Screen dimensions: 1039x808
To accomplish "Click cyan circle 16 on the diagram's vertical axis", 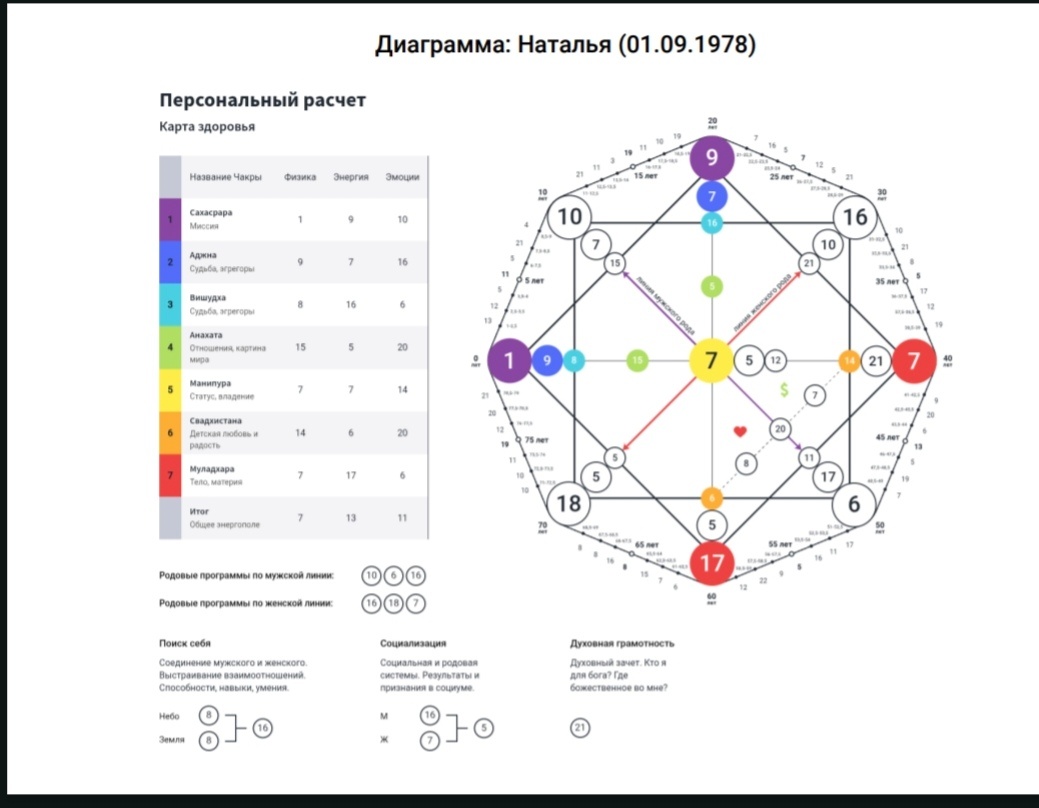I will 712,223.
